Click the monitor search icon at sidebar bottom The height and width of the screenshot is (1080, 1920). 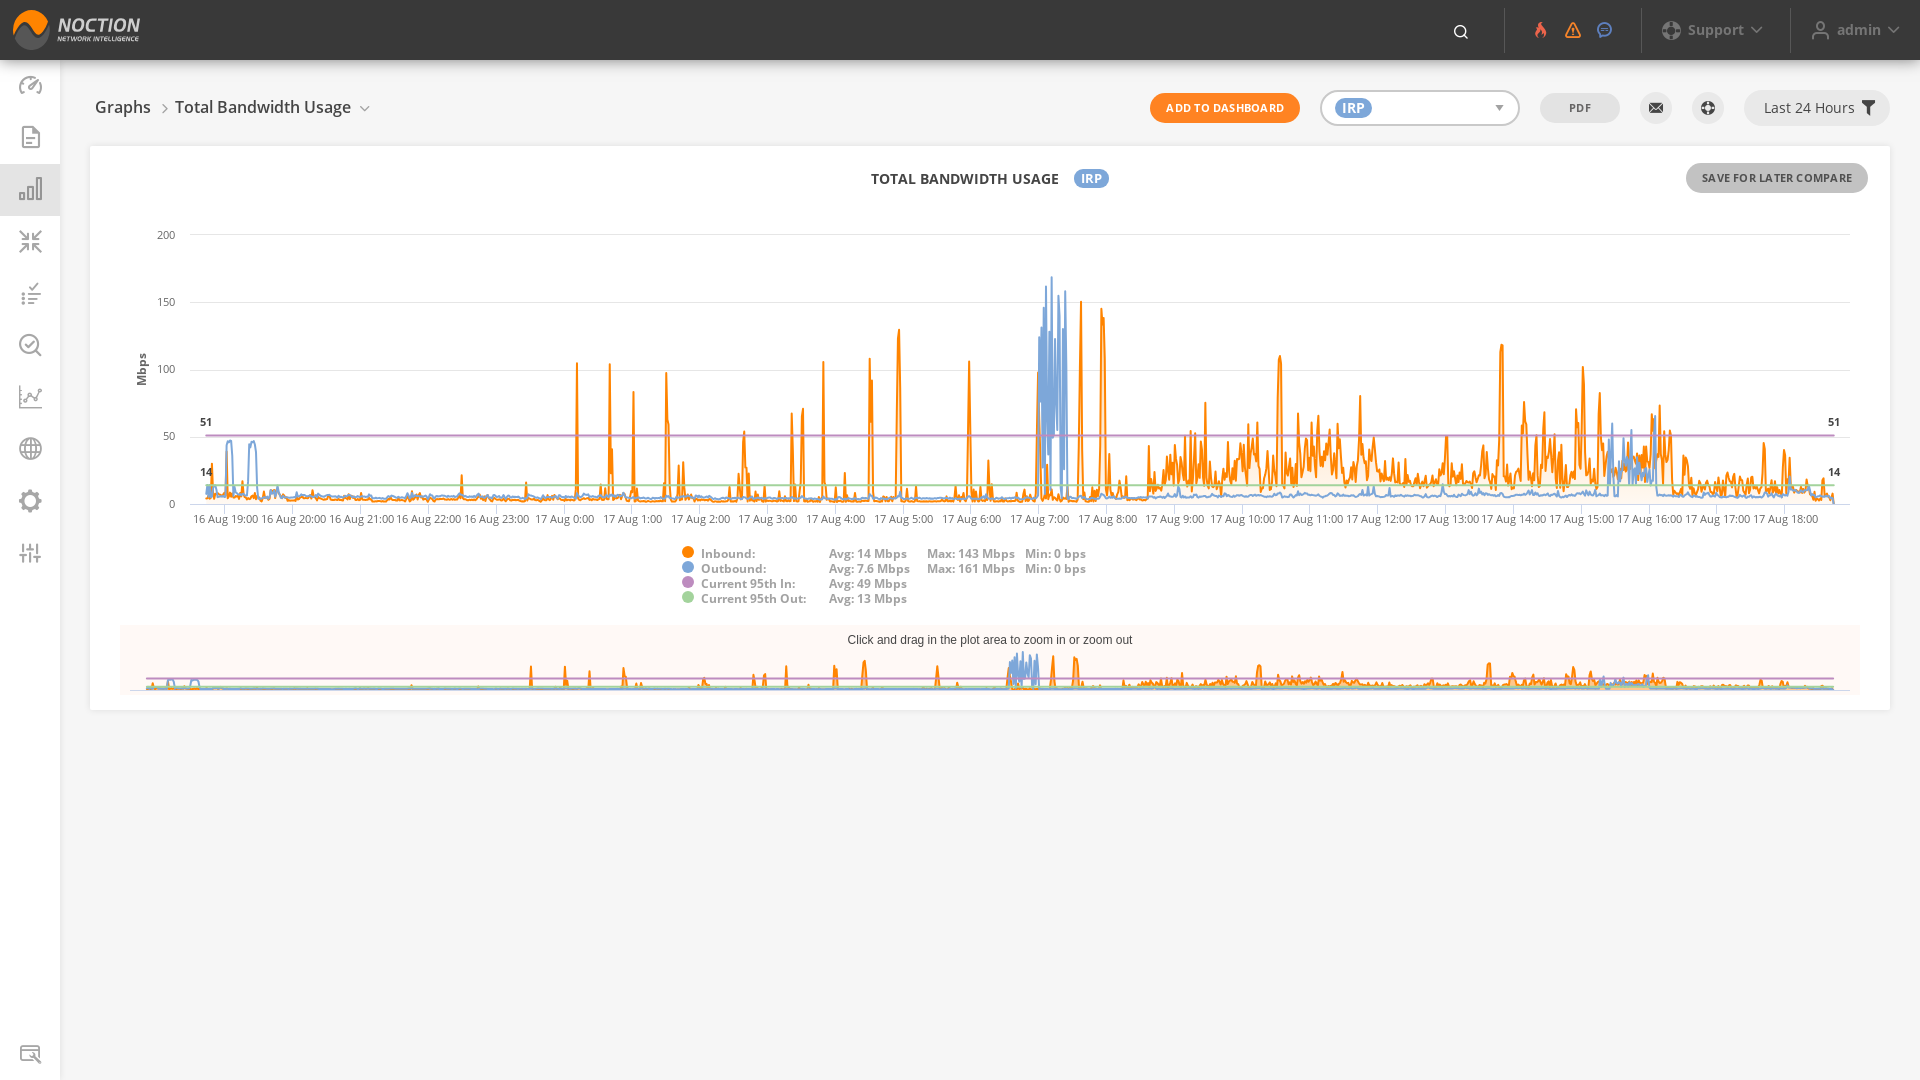pos(30,1054)
